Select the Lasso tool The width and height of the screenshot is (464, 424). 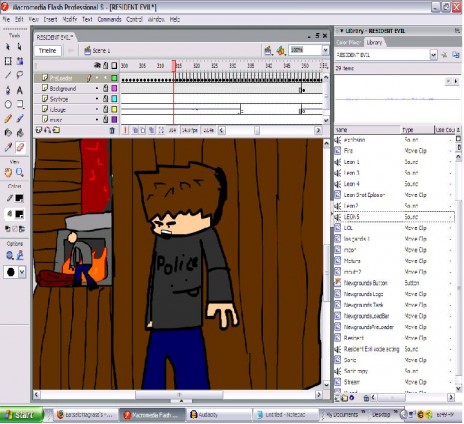pos(20,75)
